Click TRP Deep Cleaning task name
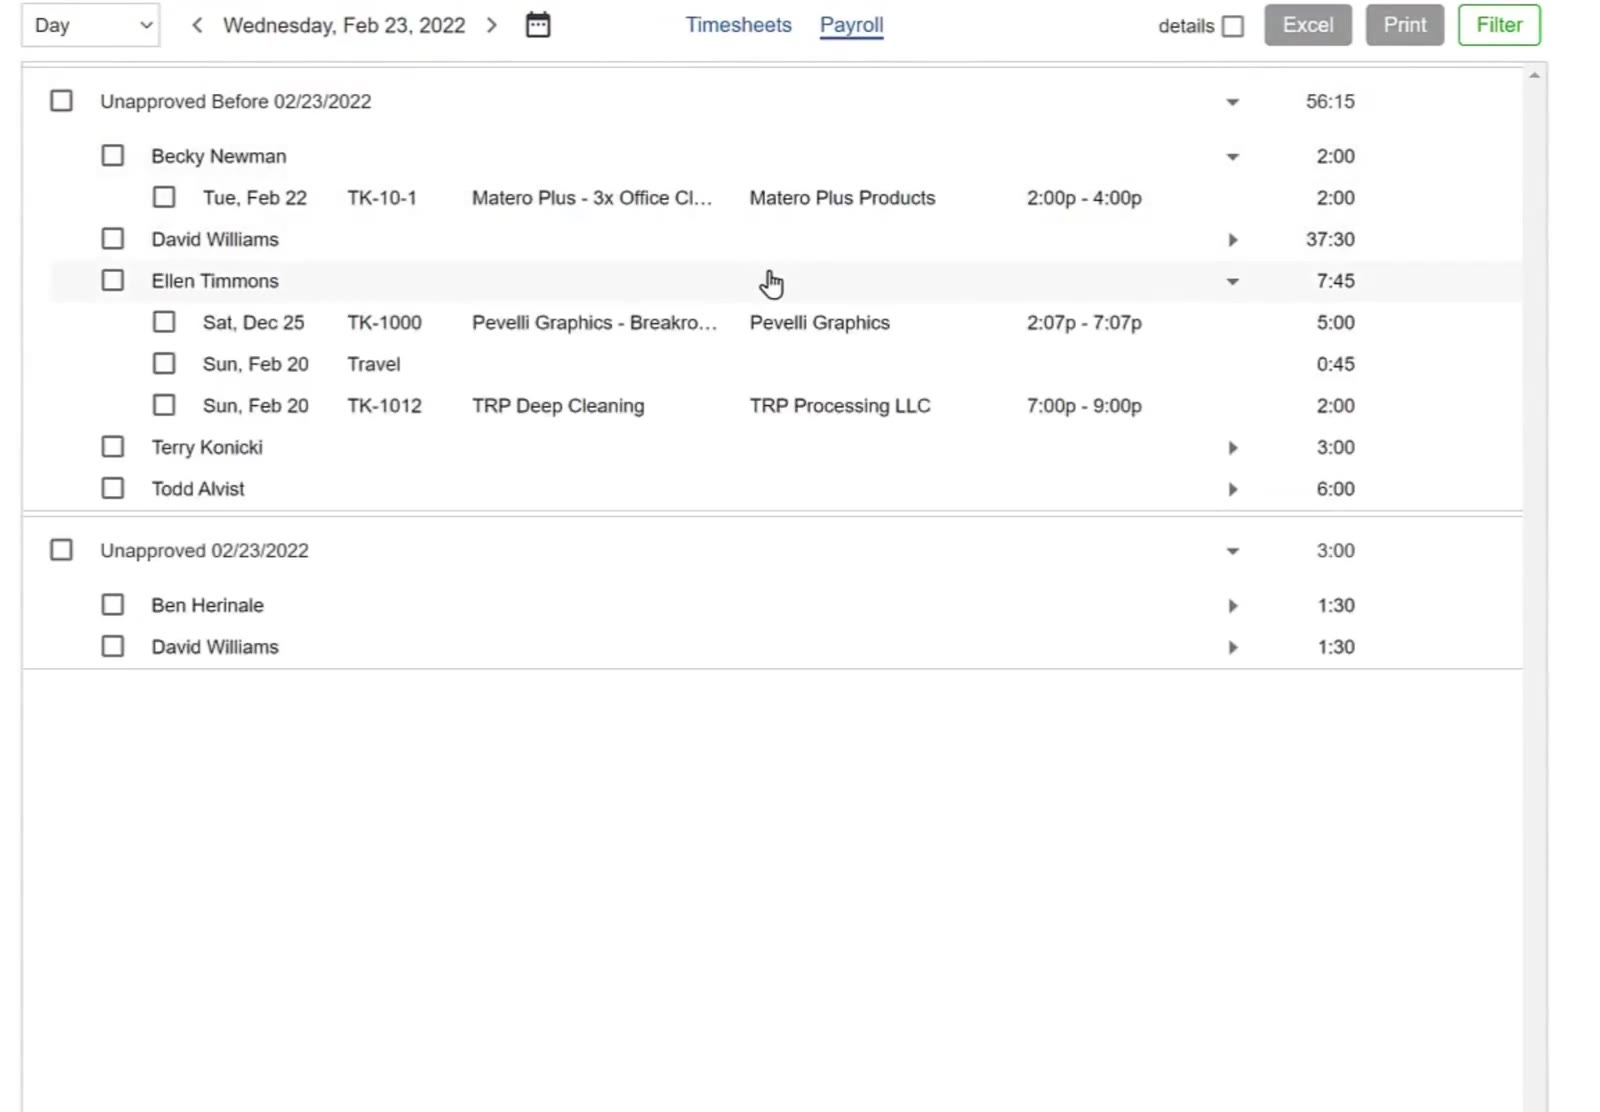The image size is (1600, 1112). tap(558, 406)
